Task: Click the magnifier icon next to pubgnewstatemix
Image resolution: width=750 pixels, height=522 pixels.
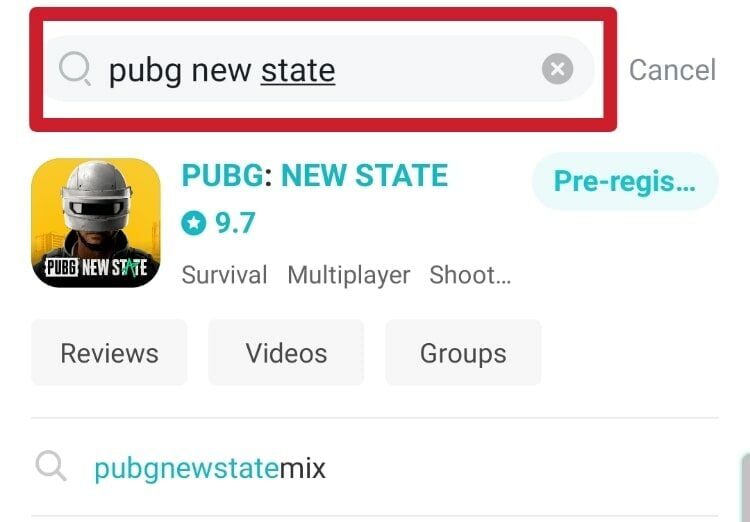Action: [51, 465]
